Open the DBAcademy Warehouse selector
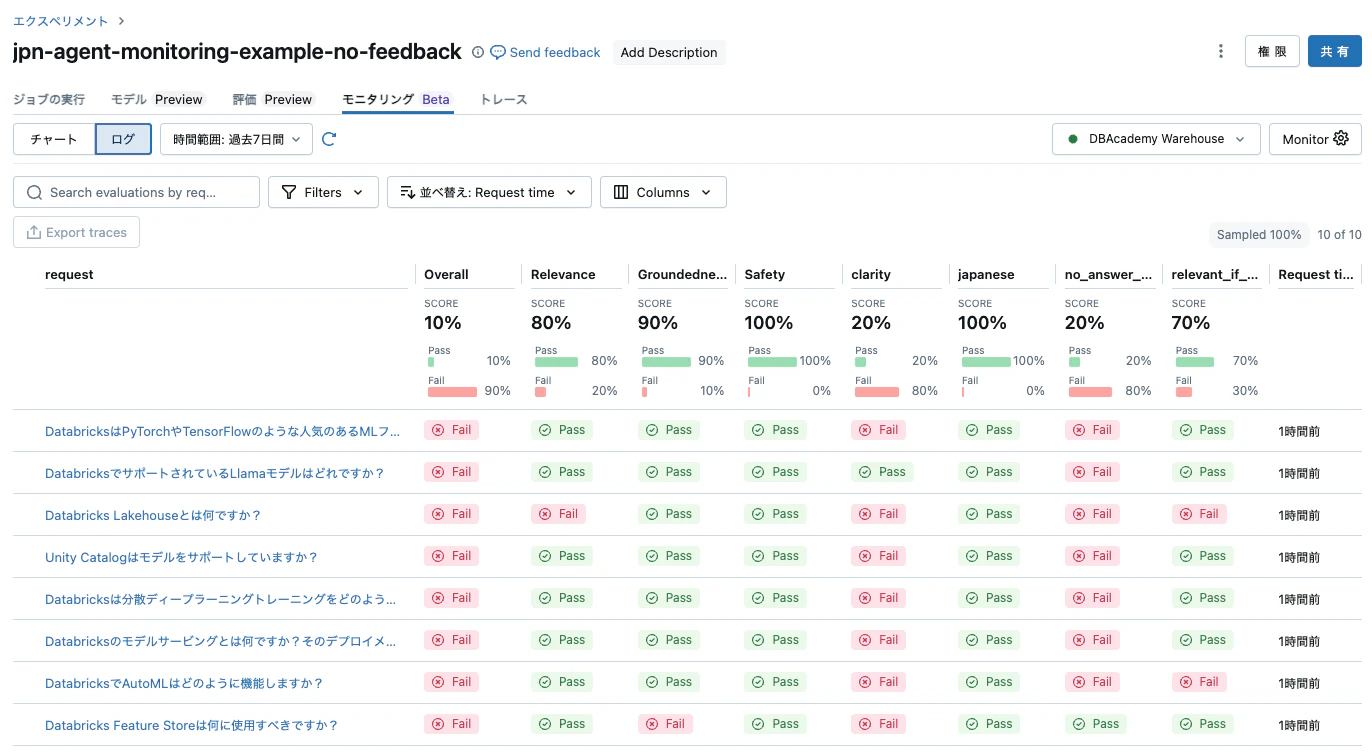The image size is (1372, 754). coord(1156,139)
